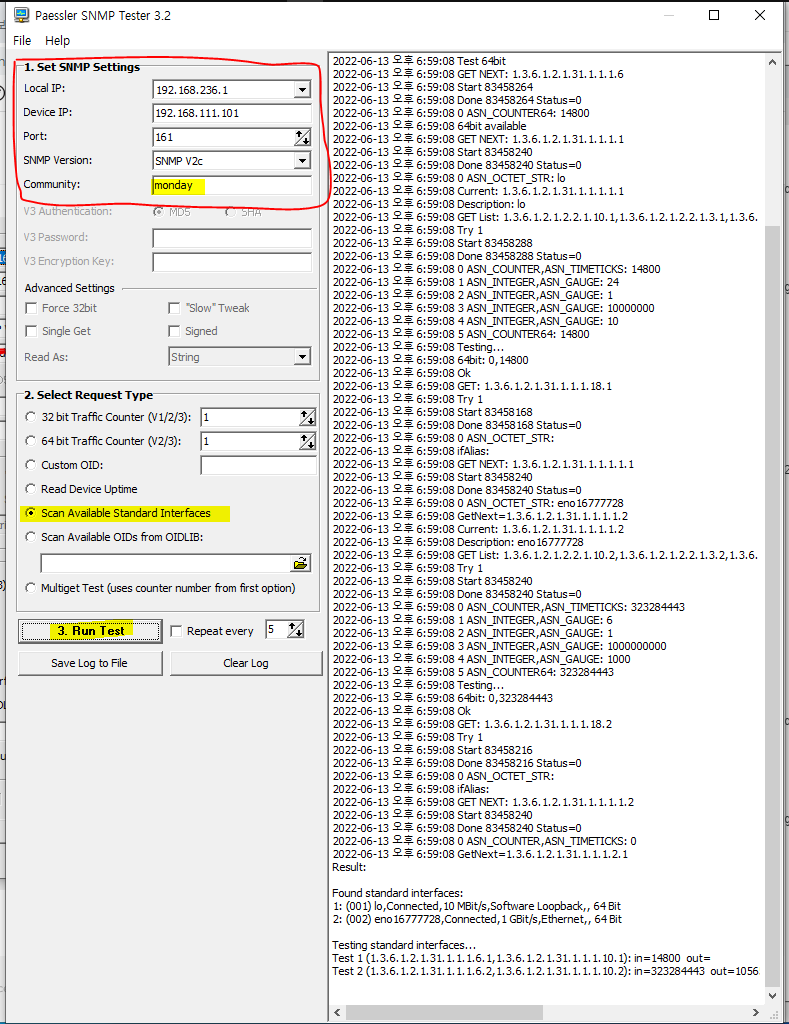The image size is (789, 1024).
Task: Enable "Slow" Tweak checkbox
Action: (174, 308)
